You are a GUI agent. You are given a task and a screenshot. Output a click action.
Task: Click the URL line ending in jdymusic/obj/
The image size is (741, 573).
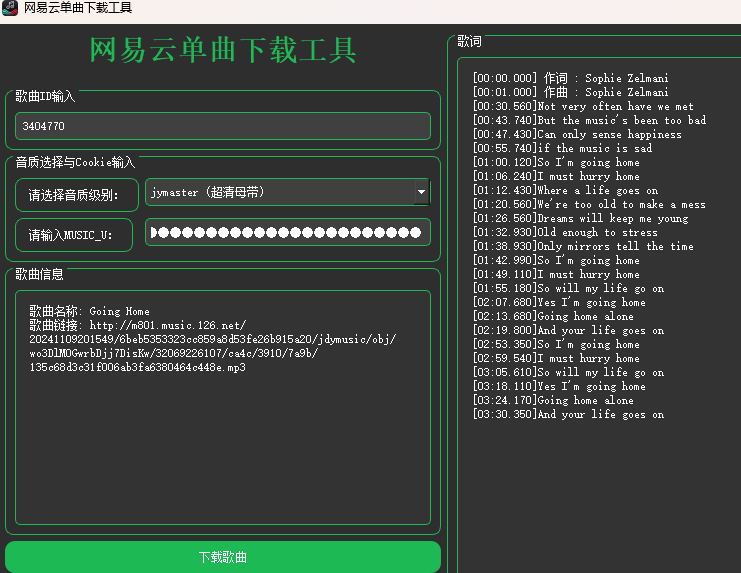pos(213,339)
